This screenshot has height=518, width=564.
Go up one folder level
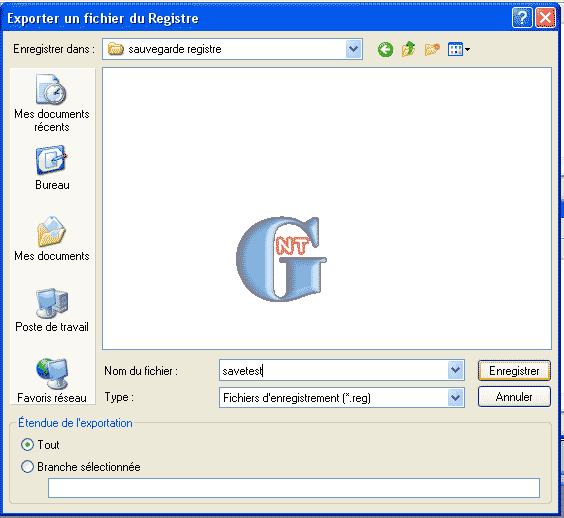coord(408,49)
